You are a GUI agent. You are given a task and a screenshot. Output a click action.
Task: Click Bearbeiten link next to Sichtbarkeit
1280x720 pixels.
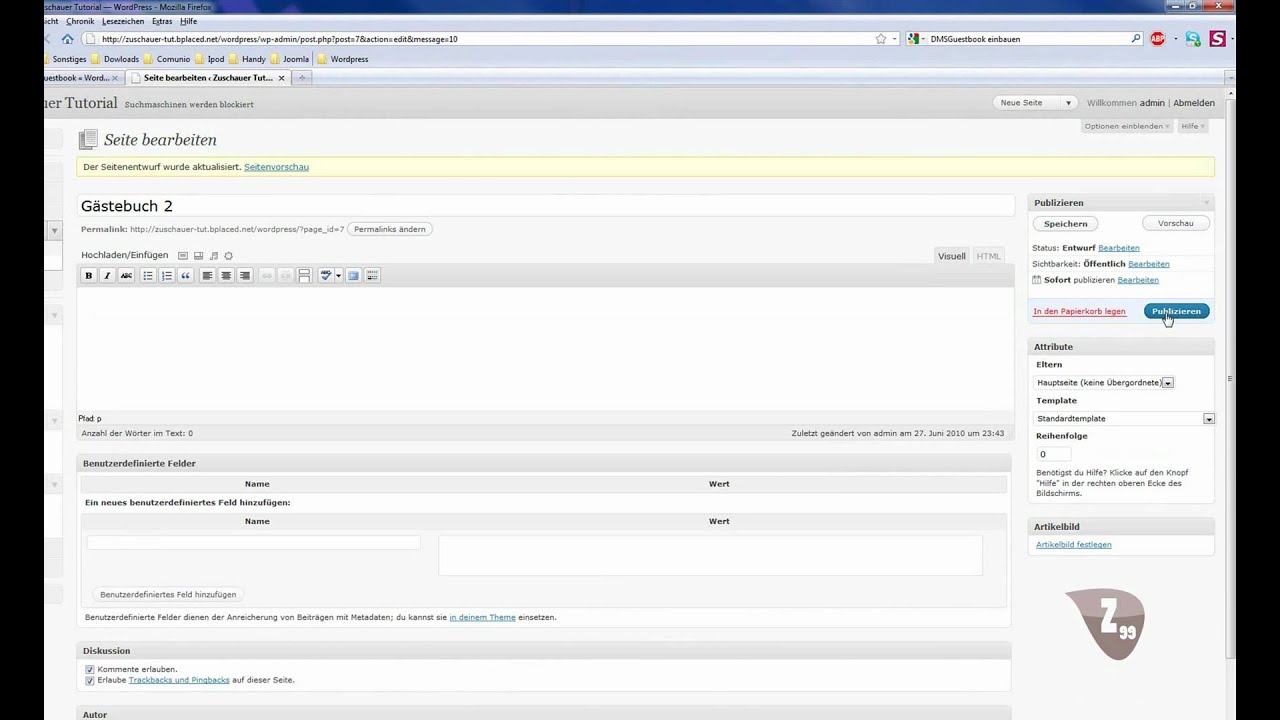pos(1148,264)
